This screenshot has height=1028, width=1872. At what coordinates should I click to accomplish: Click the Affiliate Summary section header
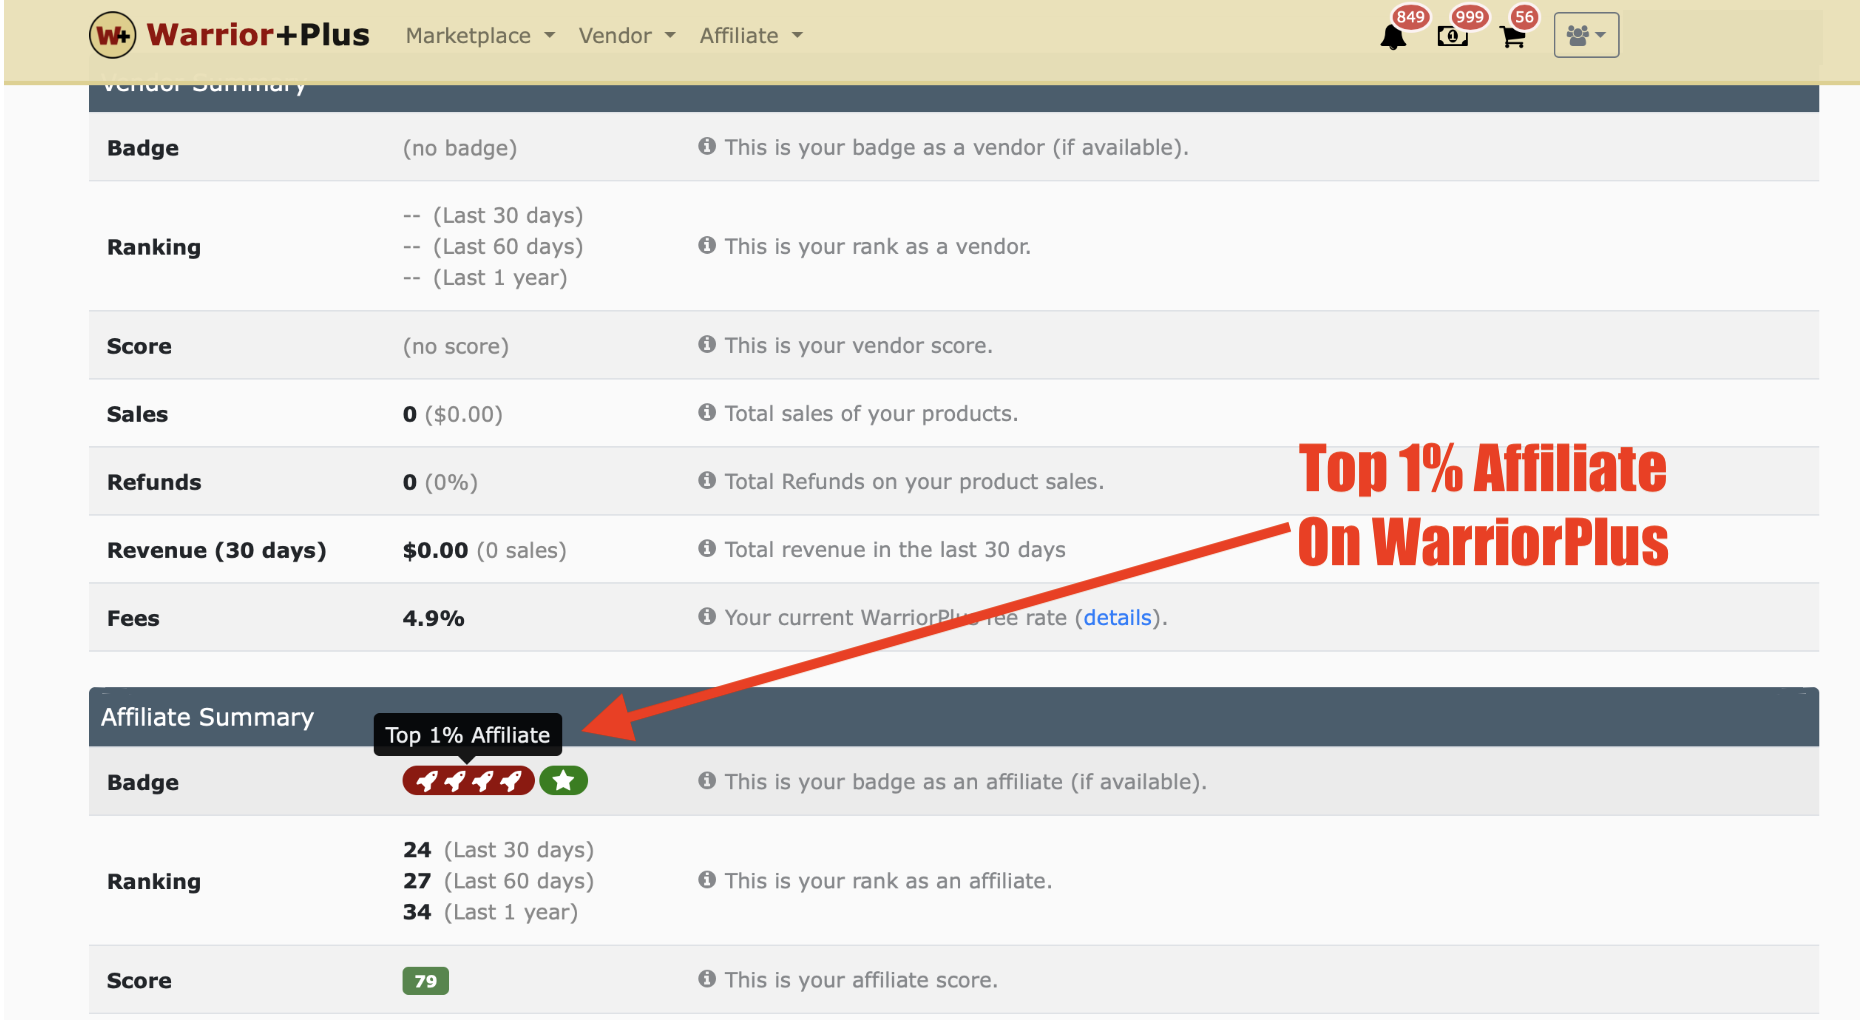[207, 717]
